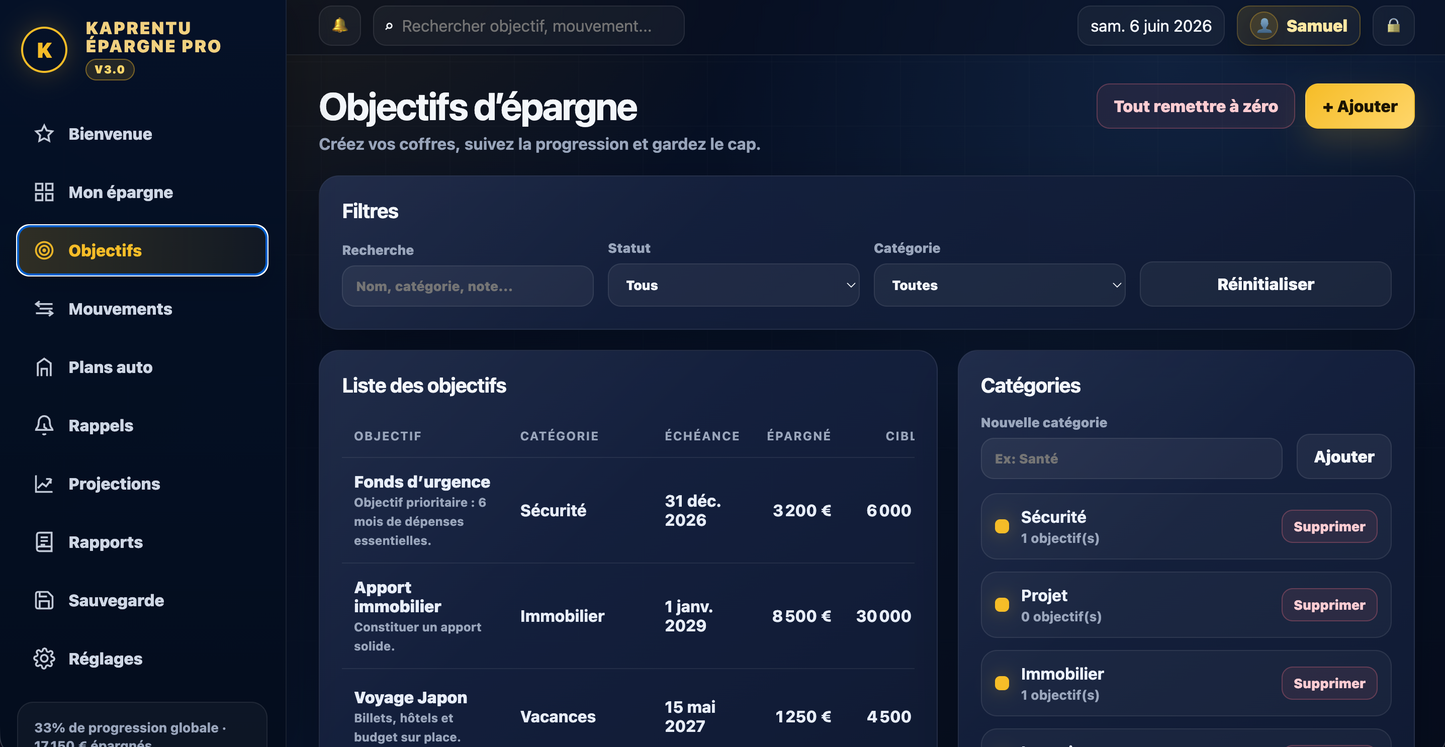Viewport: 1445px width, 747px height.
Task: Delete the Sécurité category
Action: 1330,527
